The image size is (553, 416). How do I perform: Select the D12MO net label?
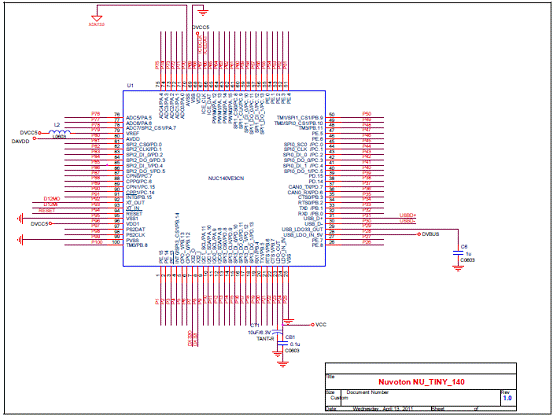[52, 199]
